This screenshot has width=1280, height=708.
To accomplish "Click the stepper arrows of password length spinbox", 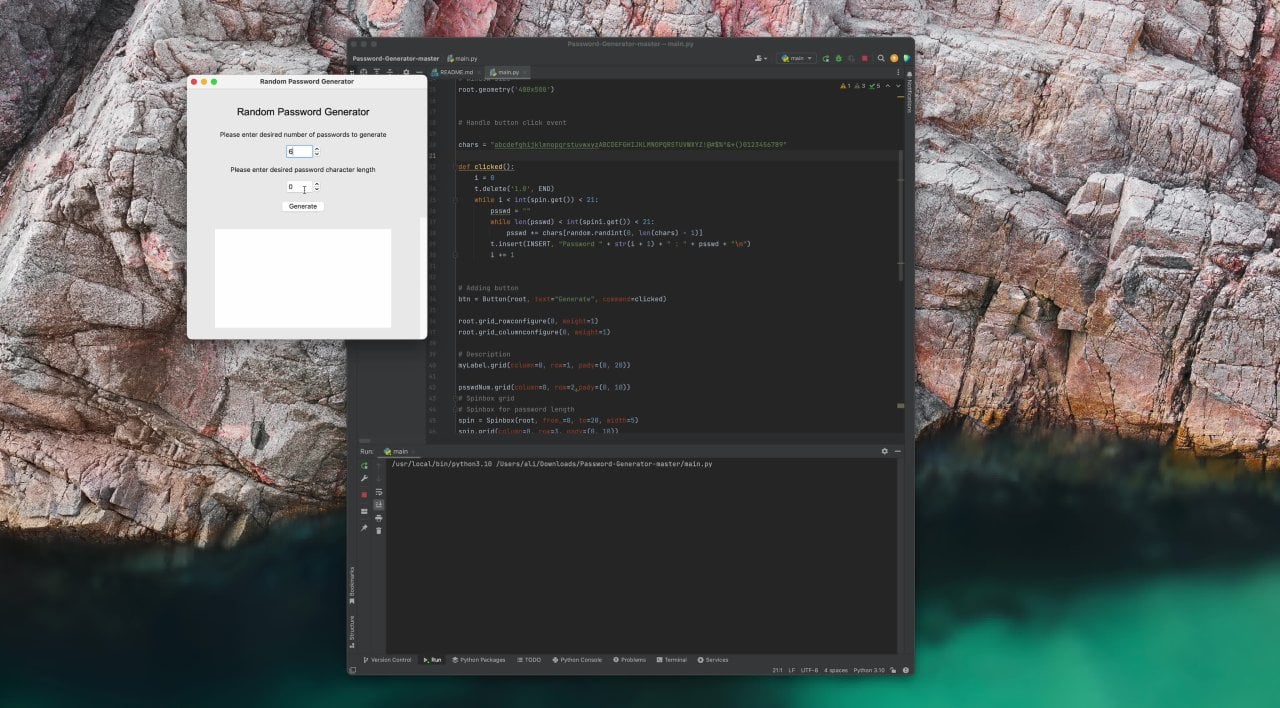I will [x=317, y=186].
